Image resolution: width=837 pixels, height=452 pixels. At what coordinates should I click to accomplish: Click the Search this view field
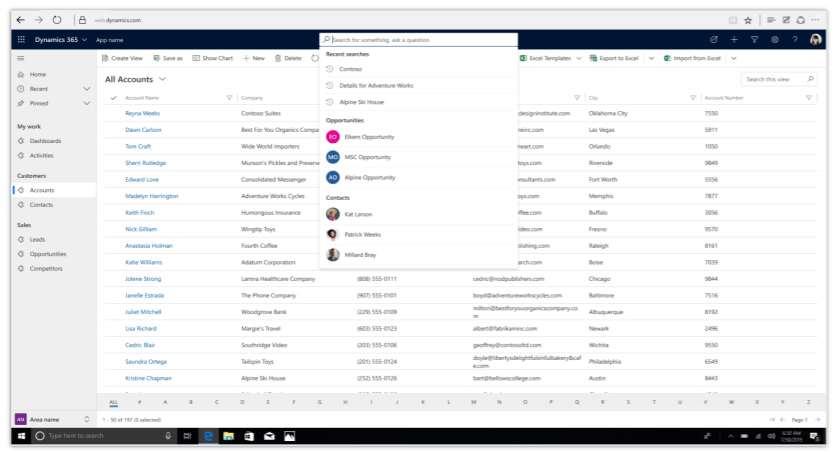point(772,79)
